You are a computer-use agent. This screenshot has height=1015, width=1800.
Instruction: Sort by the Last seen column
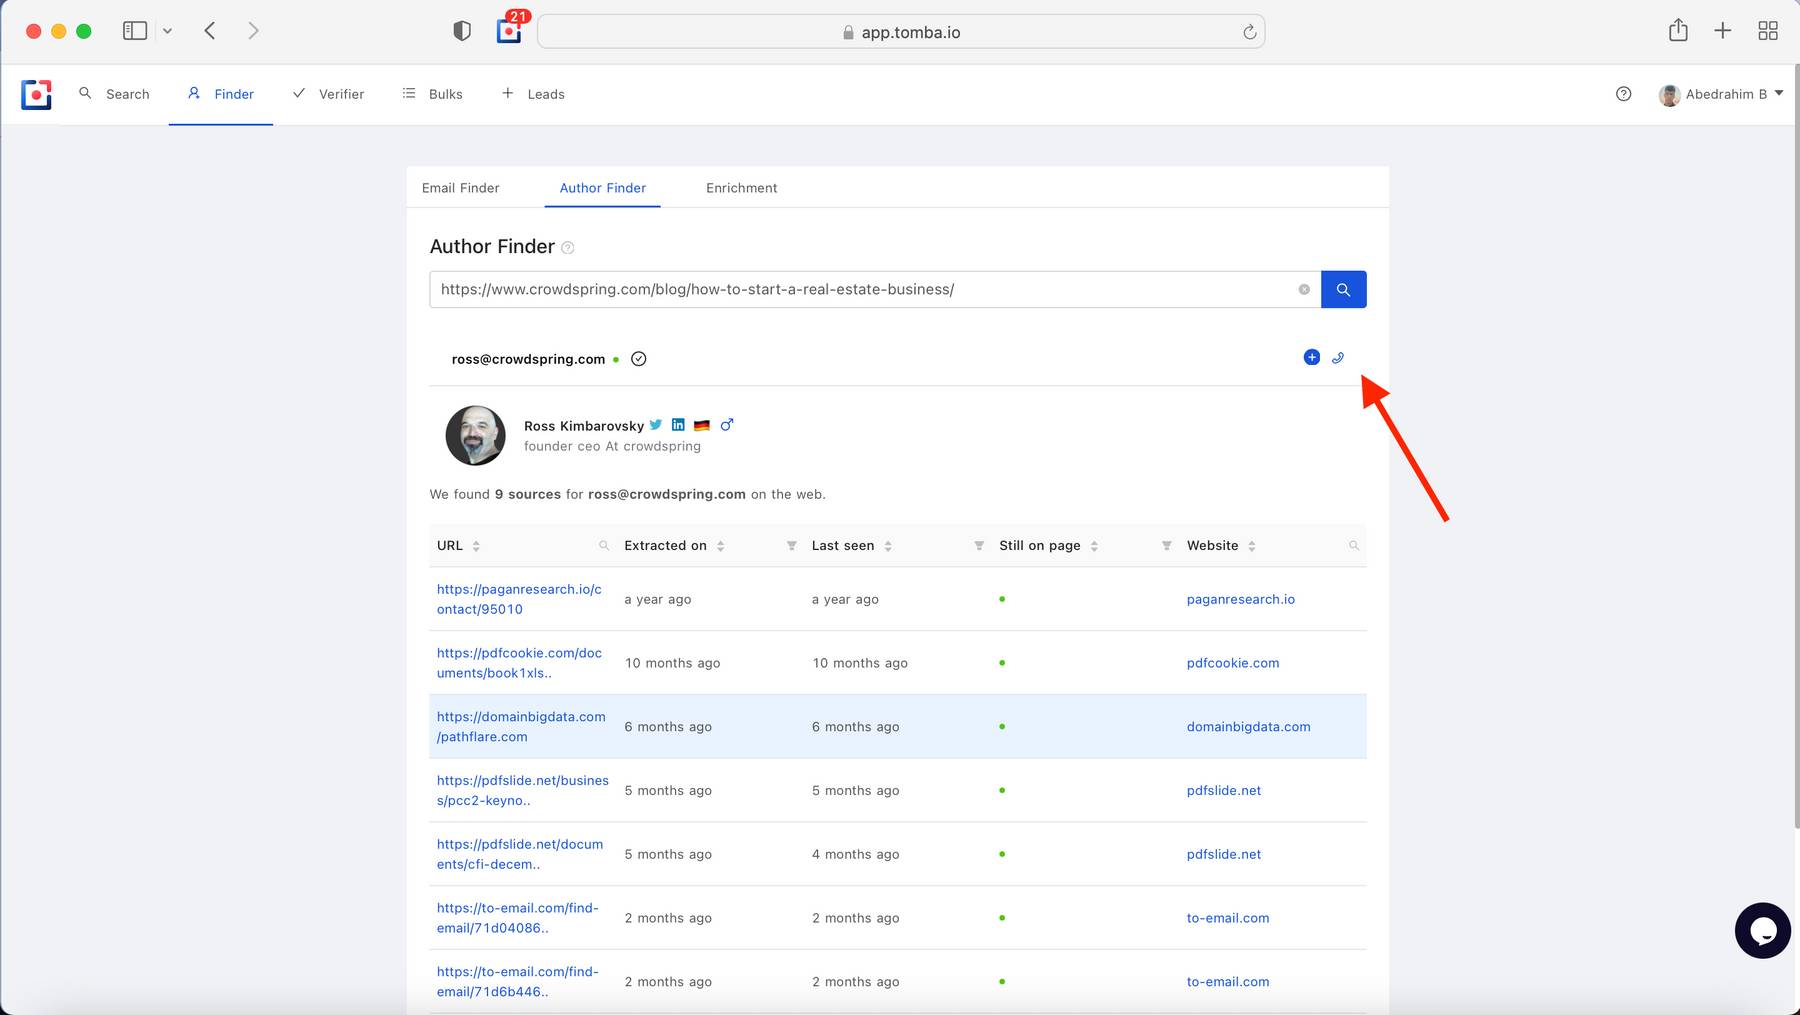pos(888,546)
